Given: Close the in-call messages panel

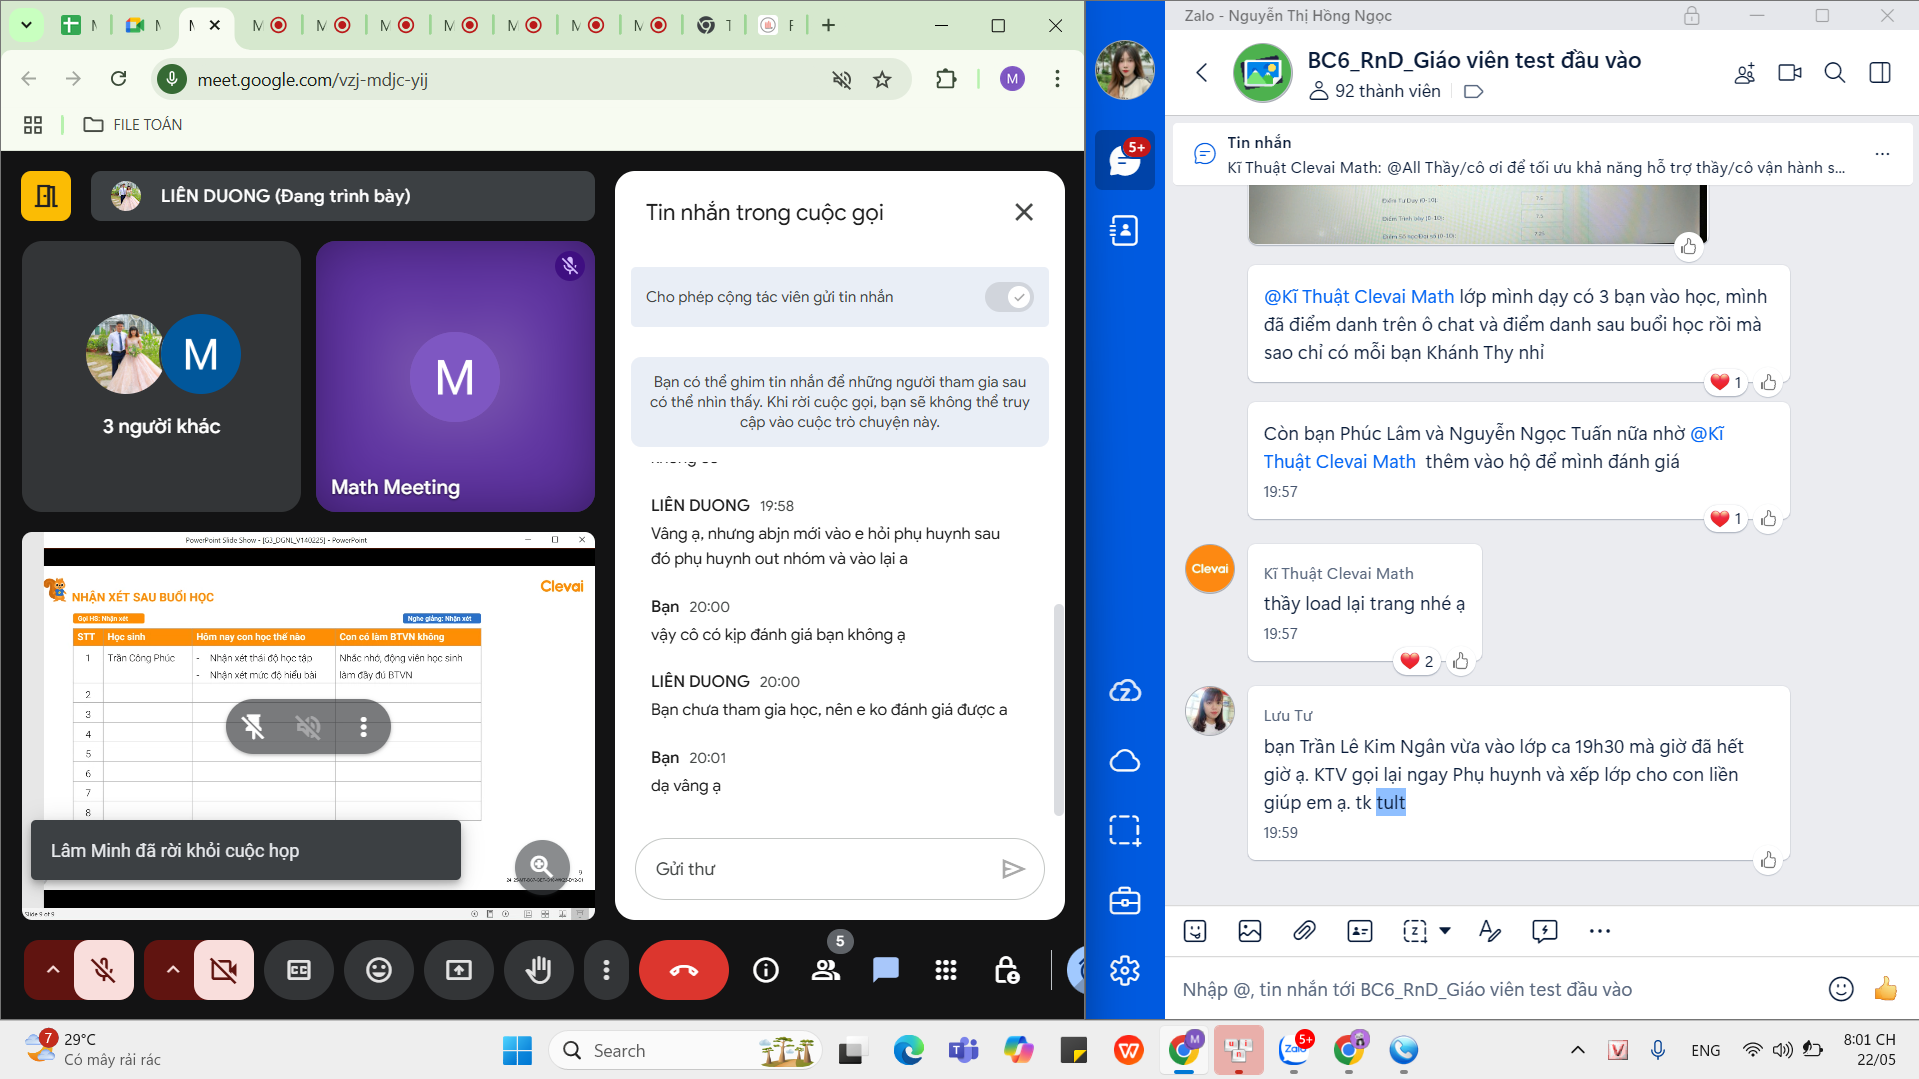Looking at the screenshot, I should point(1024,212).
